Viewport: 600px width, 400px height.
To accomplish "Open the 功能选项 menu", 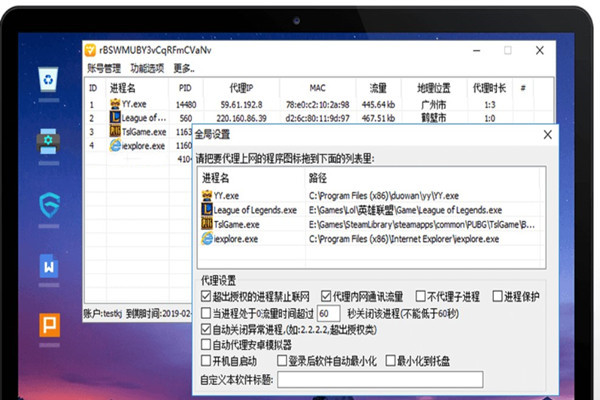I will 147,69.
